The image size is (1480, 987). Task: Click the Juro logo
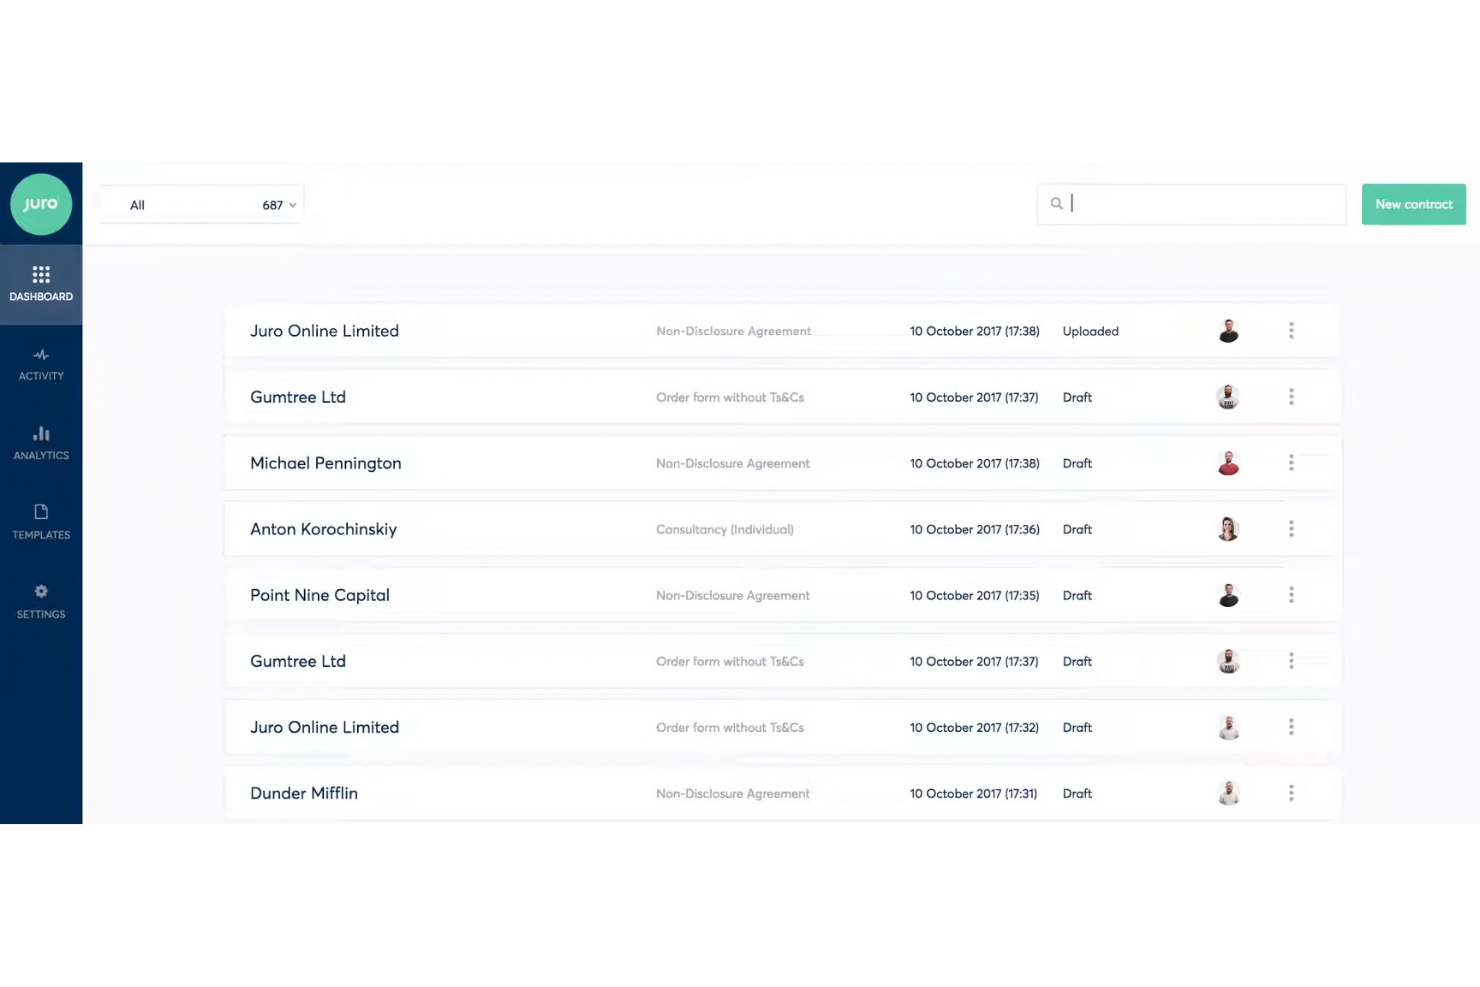click(41, 203)
